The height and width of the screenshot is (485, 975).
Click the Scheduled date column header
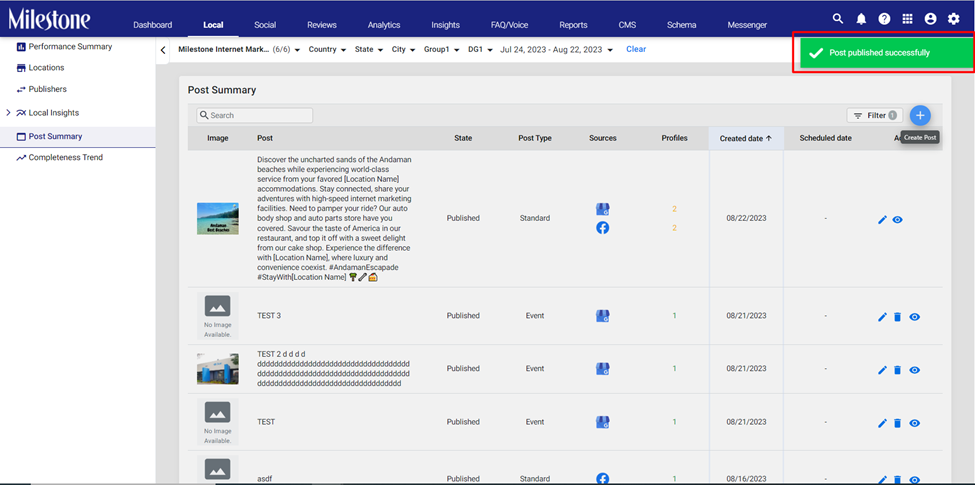pos(825,138)
